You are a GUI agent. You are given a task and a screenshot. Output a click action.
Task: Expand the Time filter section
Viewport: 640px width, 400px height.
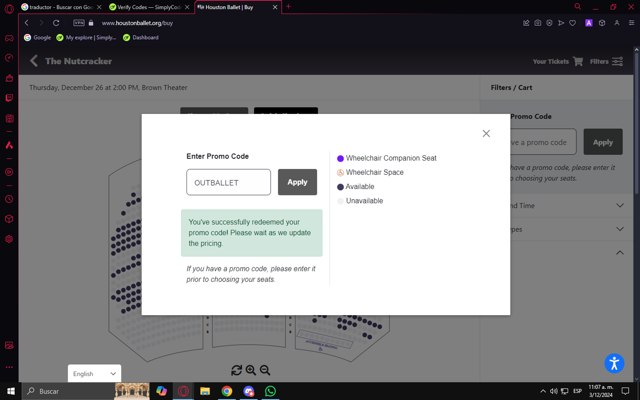click(x=620, y=205)
